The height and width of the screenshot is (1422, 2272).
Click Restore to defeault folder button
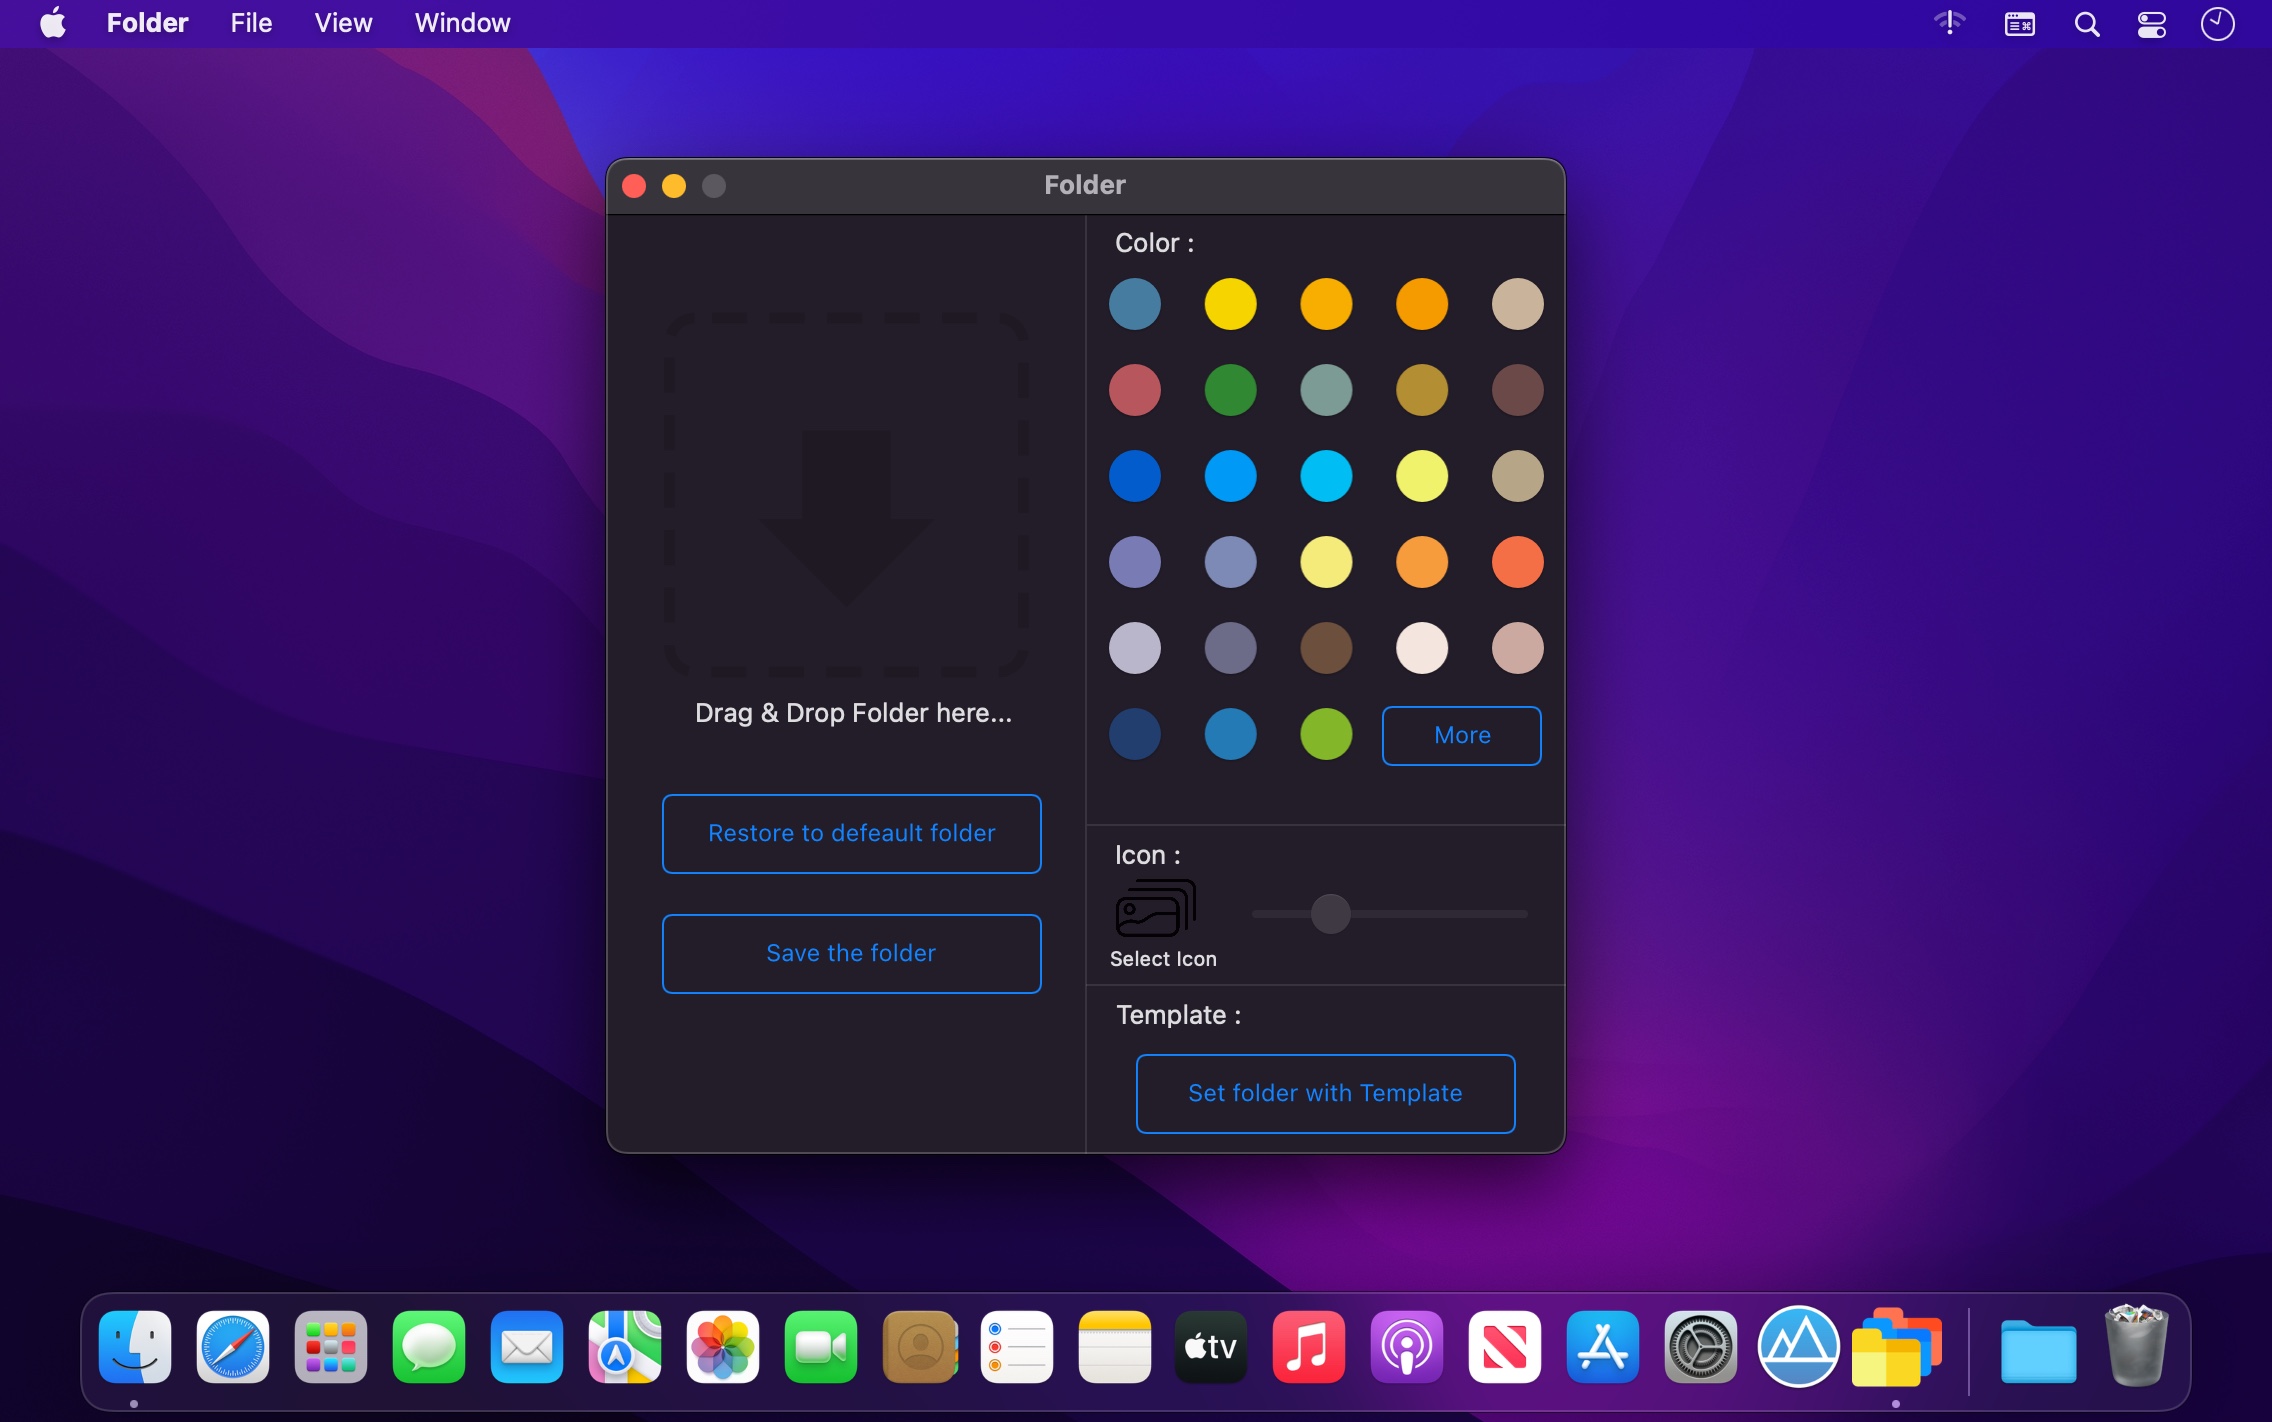point(852,834)
